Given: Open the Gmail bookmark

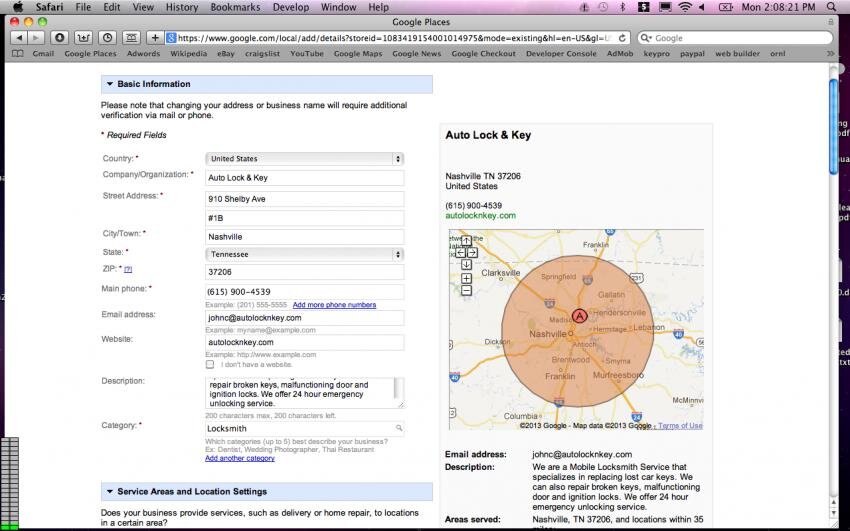Looking at the screenshot, I should point(43,54).
